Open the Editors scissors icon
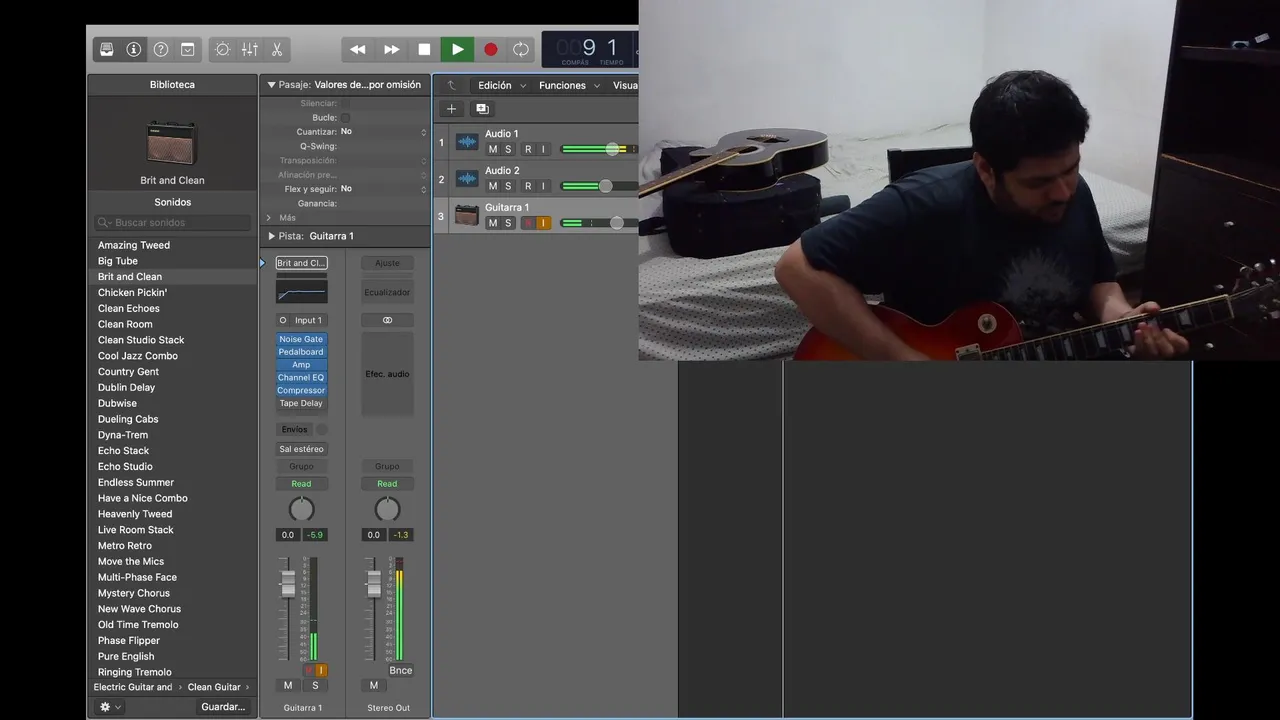This screenshot has height=720, width=1280. 276,49
